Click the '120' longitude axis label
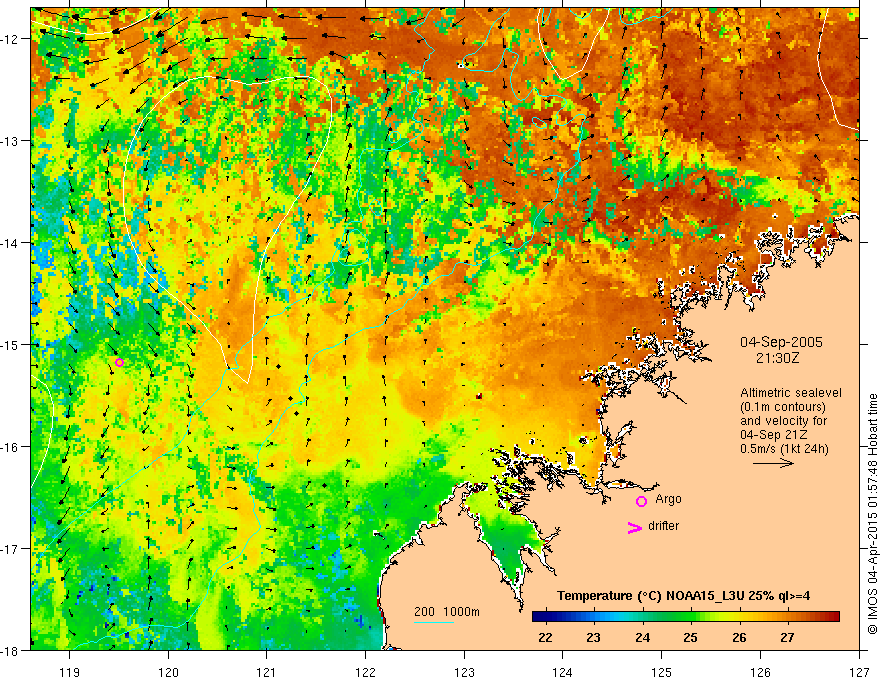The height and width of the screenshot is (680, 880). click(168, 672)
